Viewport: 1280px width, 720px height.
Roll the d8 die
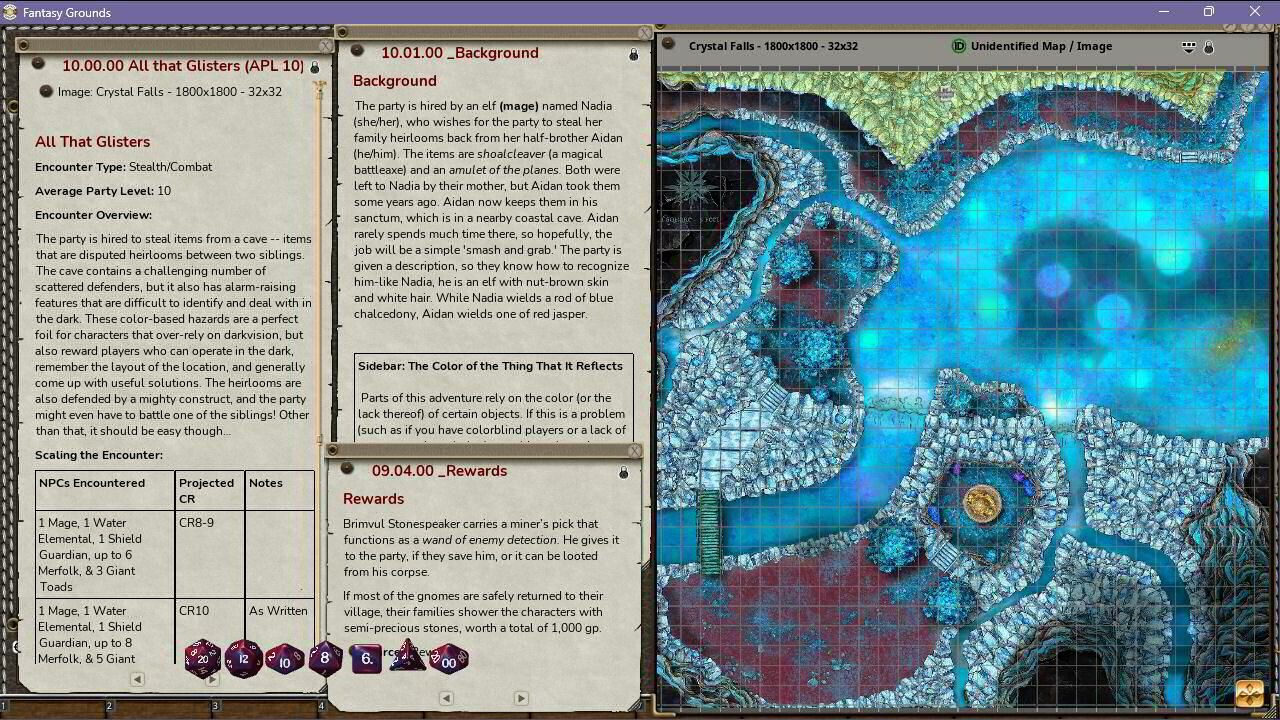[325, 657]
